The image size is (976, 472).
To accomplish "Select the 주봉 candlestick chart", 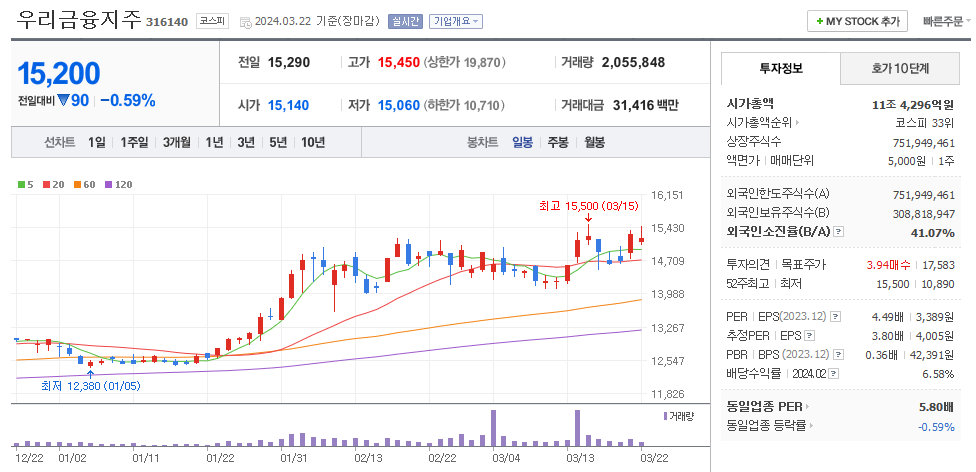I will pyautogui.click(x=558, y=143).
